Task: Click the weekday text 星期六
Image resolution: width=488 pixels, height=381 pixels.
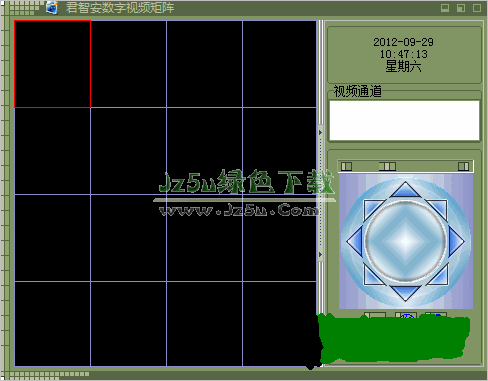Action: point(403,66)
